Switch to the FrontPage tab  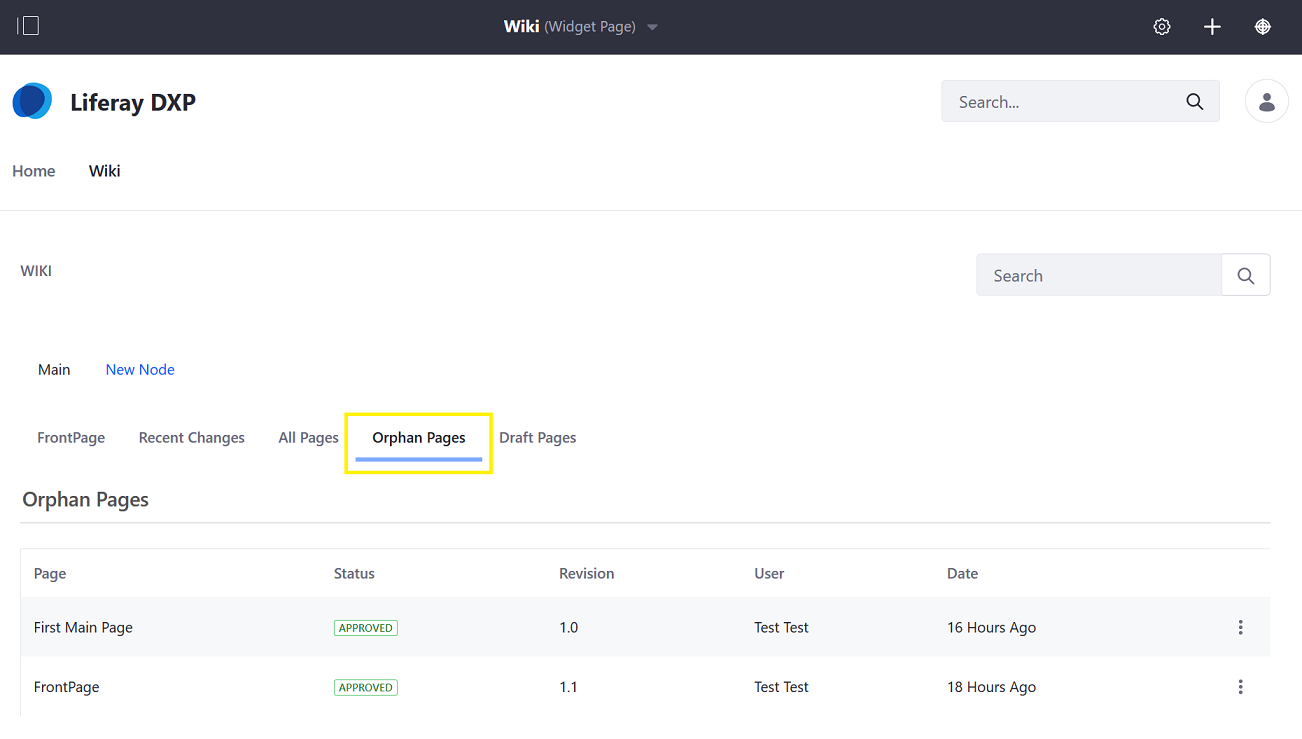pos(71,438)
